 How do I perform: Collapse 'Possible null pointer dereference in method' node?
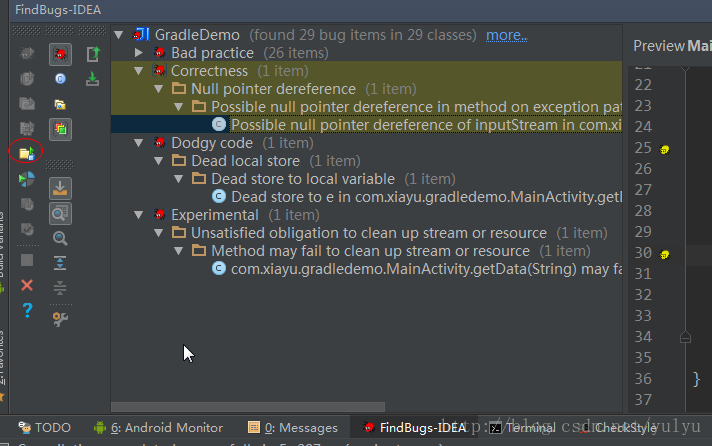point(178,107)
